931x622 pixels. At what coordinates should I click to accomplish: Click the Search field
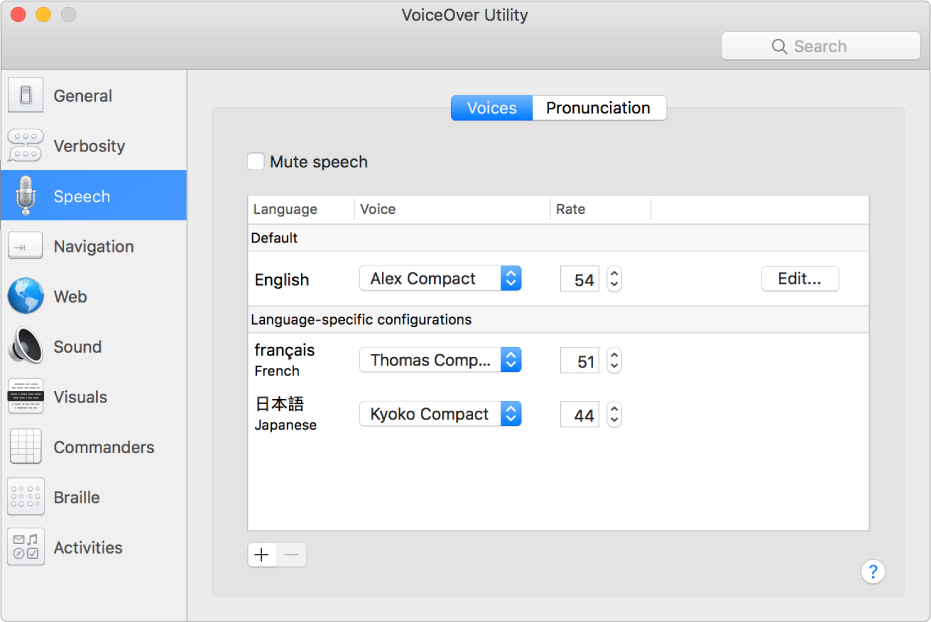[x=820, y=46]
